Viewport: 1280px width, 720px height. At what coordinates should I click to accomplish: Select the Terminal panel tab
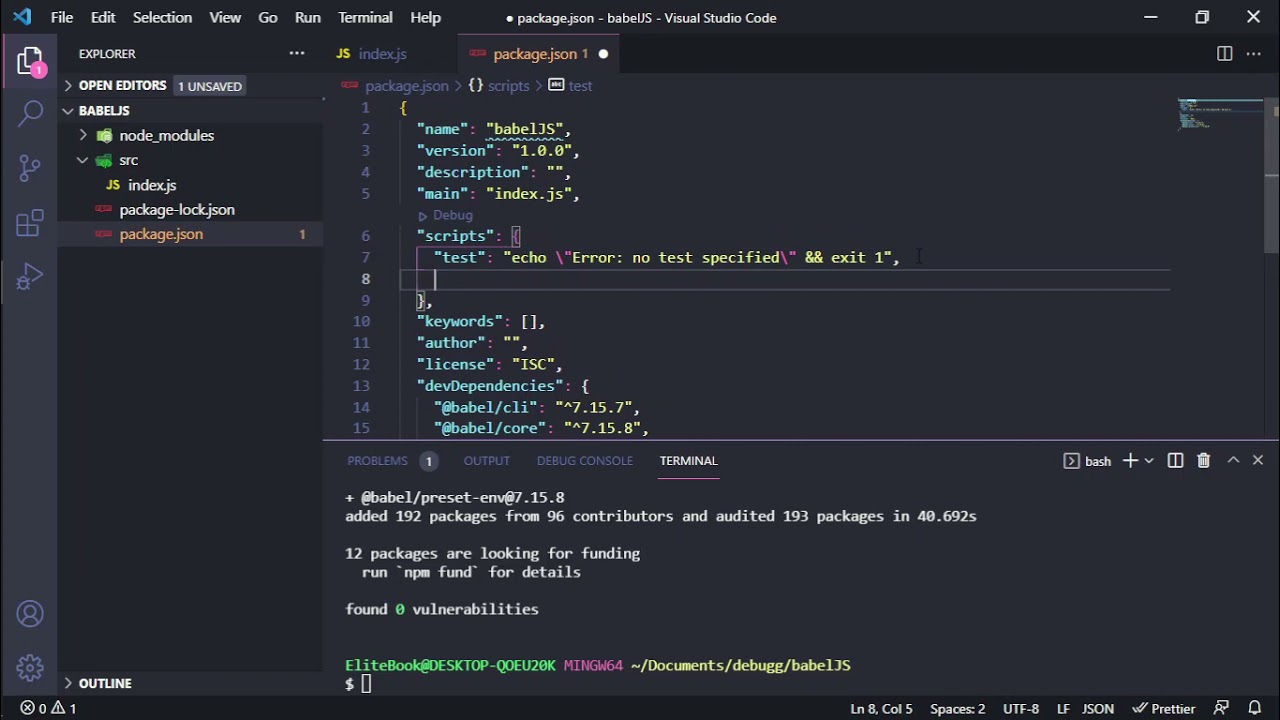coord(688,460)
